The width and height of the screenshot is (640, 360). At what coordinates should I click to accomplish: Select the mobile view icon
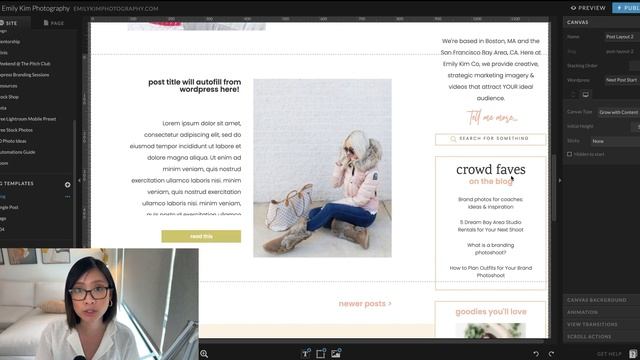pos(573,95)
